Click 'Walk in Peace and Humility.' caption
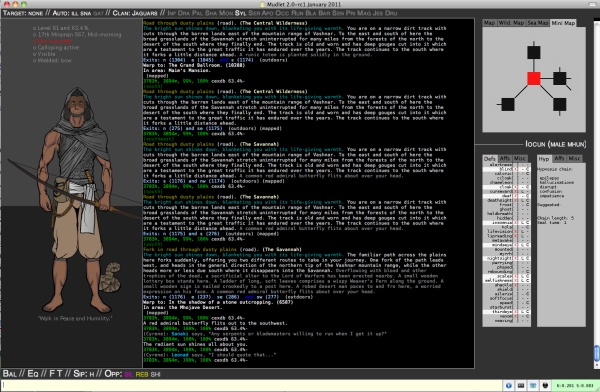Screen dimensions: 600x392 point(75,318)
